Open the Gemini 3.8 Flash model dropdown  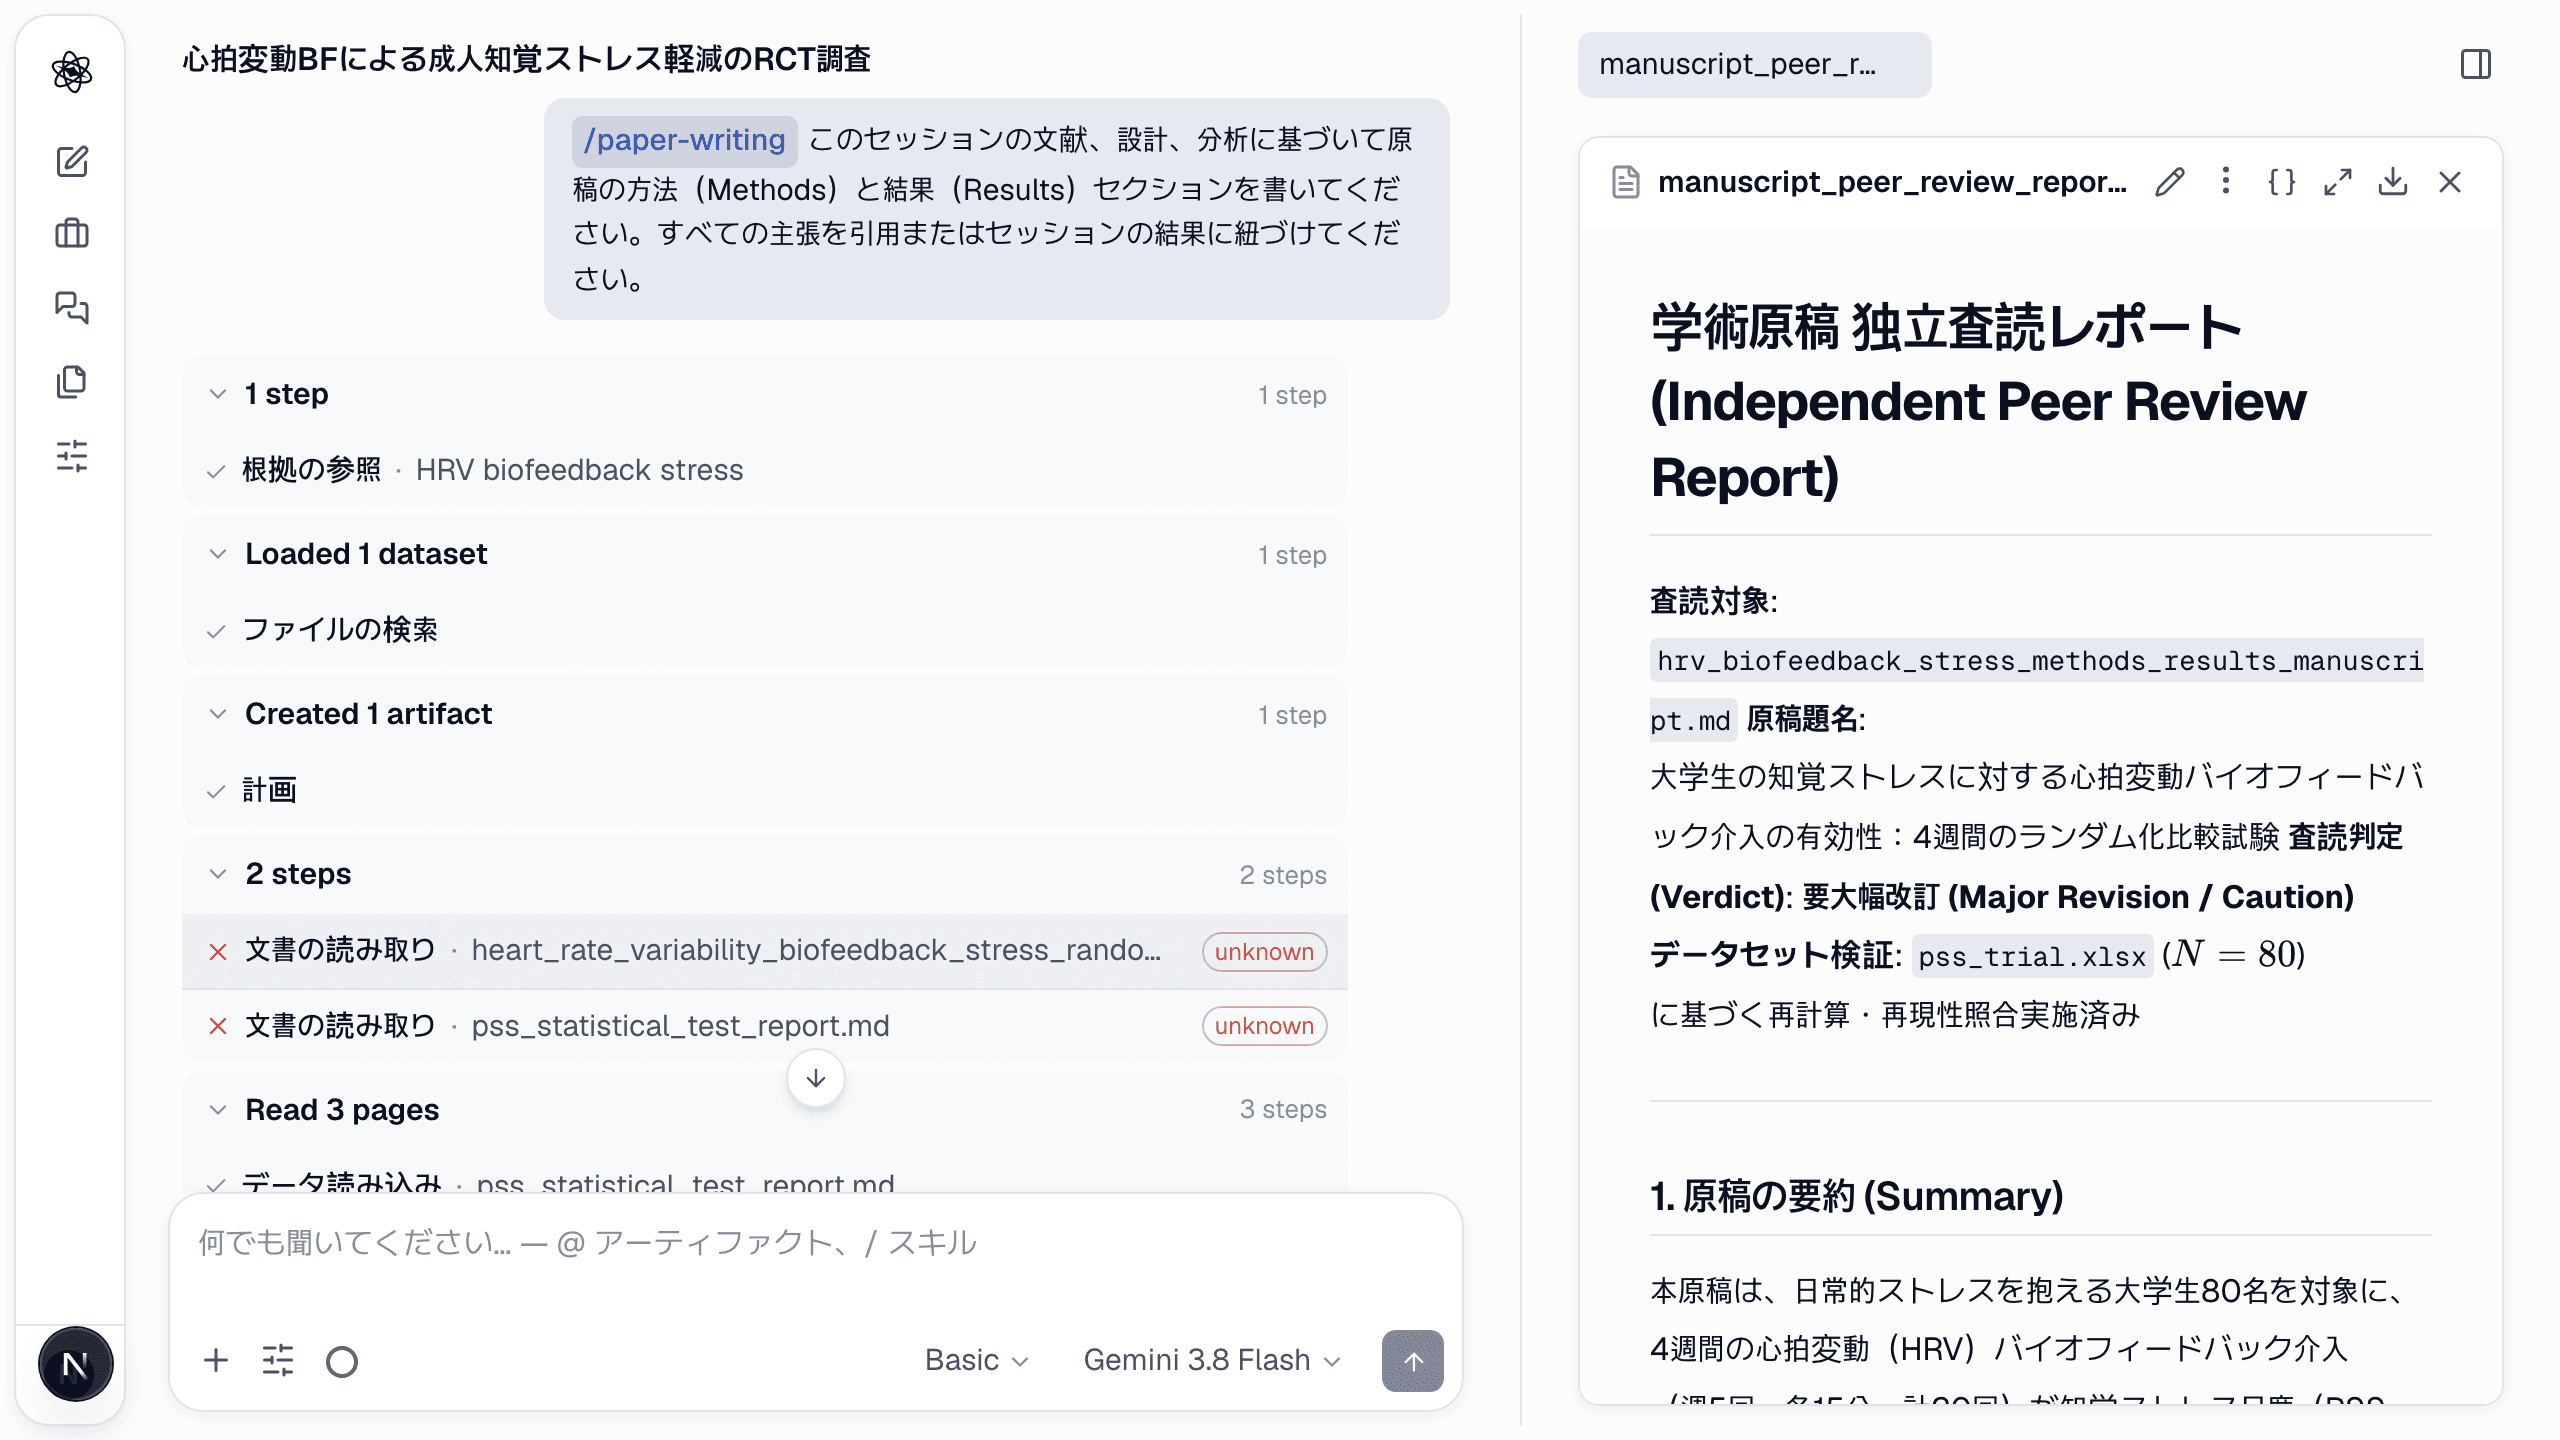click(1212, 1360)
